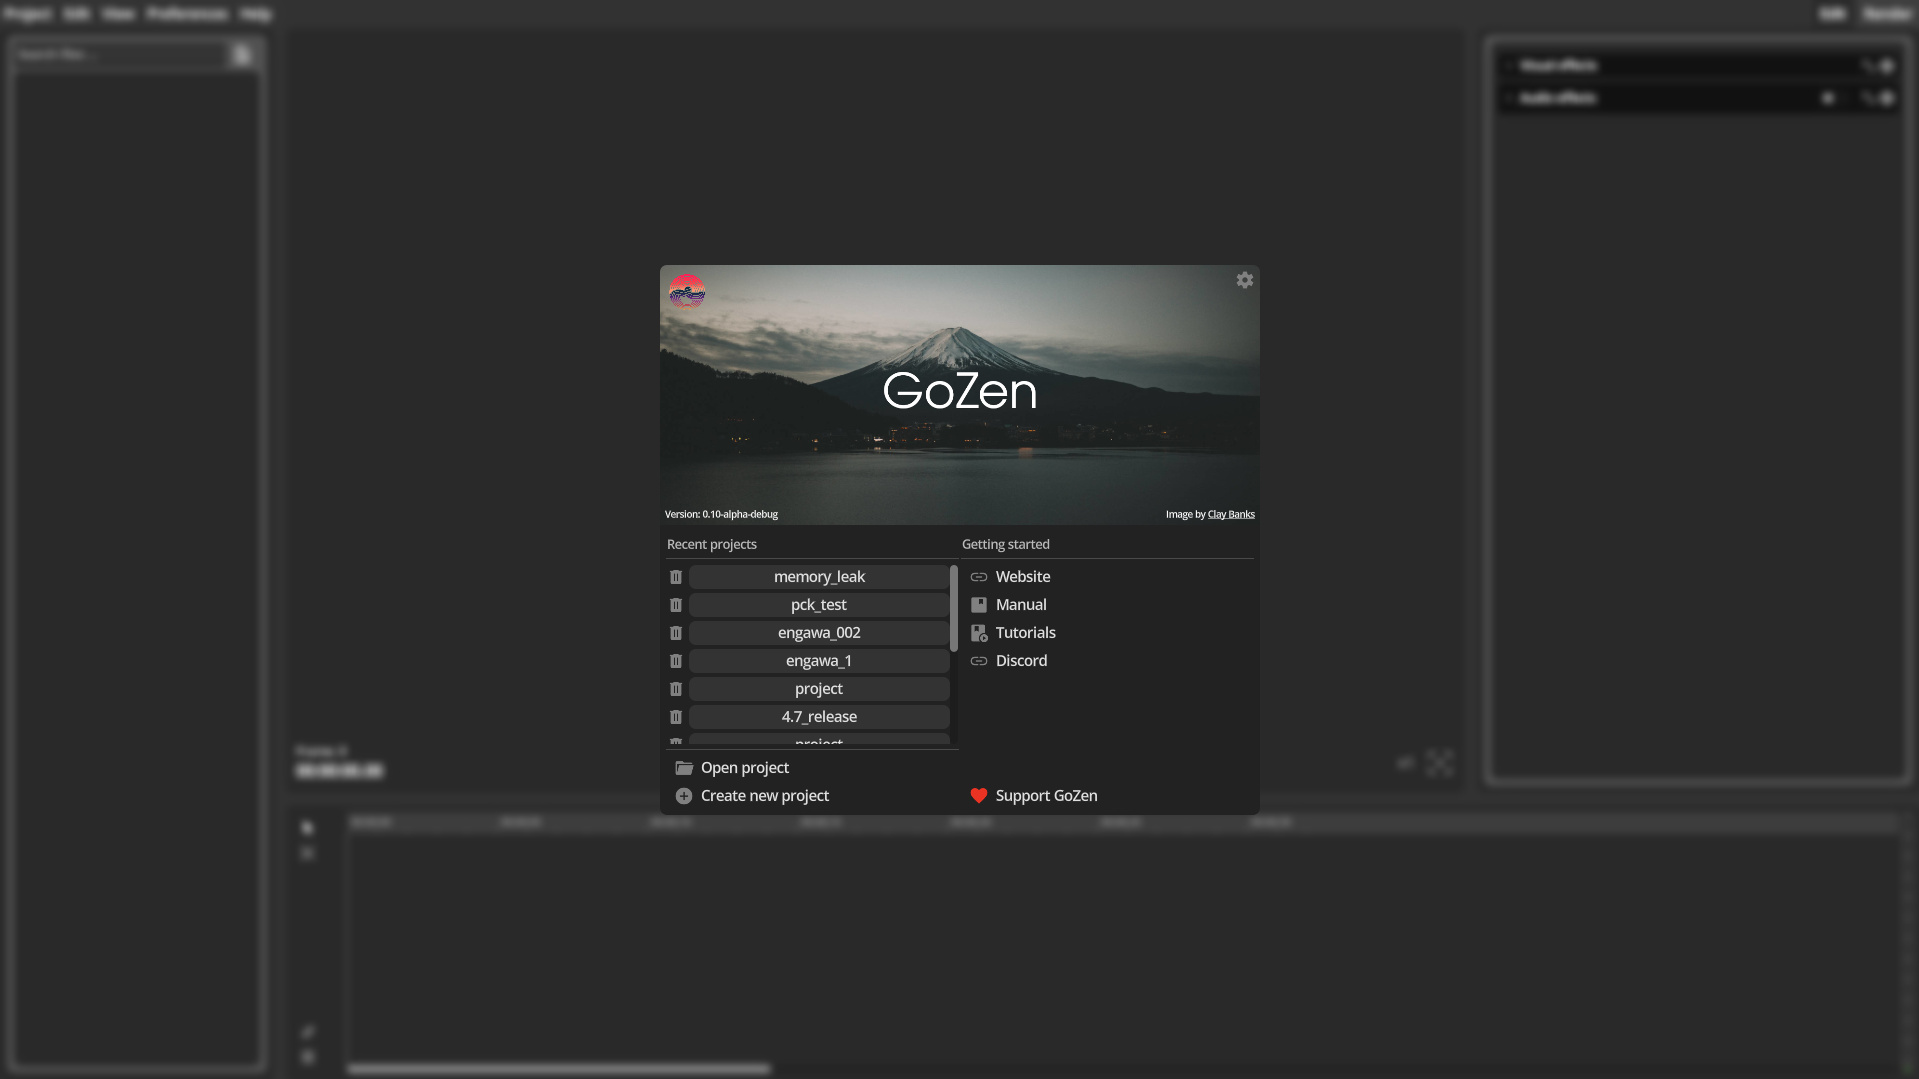Open the pck_test project
The width and height of the screenshot is (1919, 1079).
tap(819, 605)
